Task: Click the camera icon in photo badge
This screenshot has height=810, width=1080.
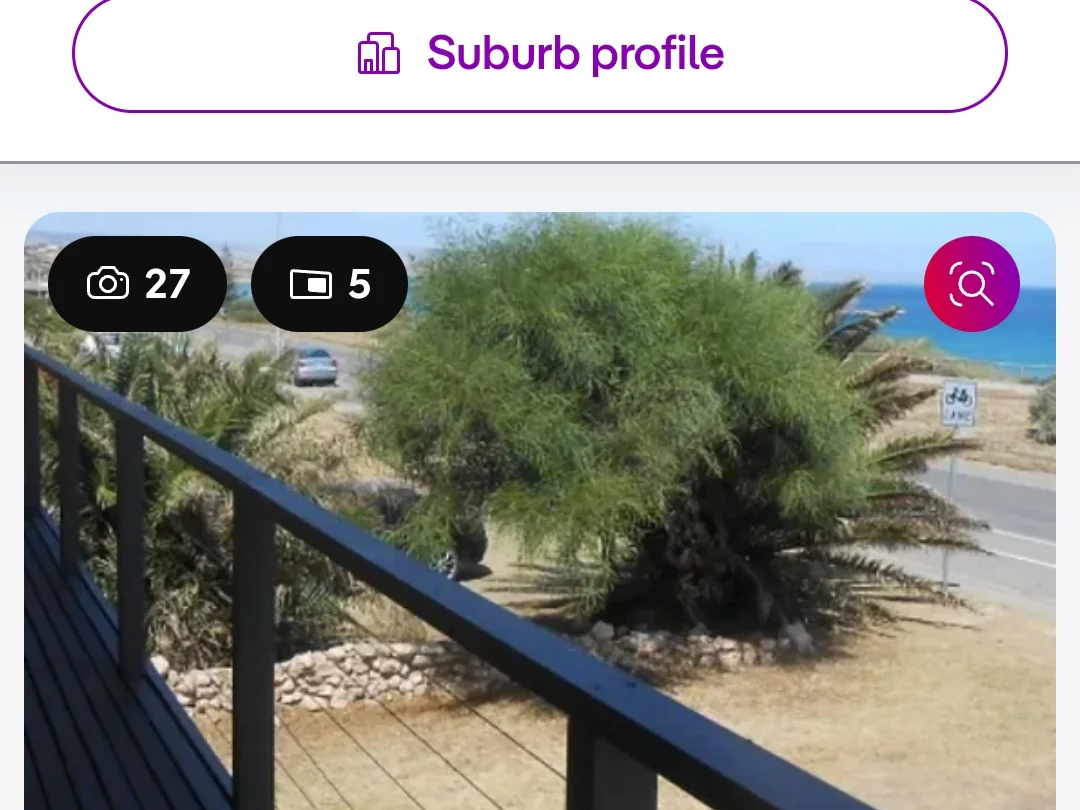Action: 107,284
